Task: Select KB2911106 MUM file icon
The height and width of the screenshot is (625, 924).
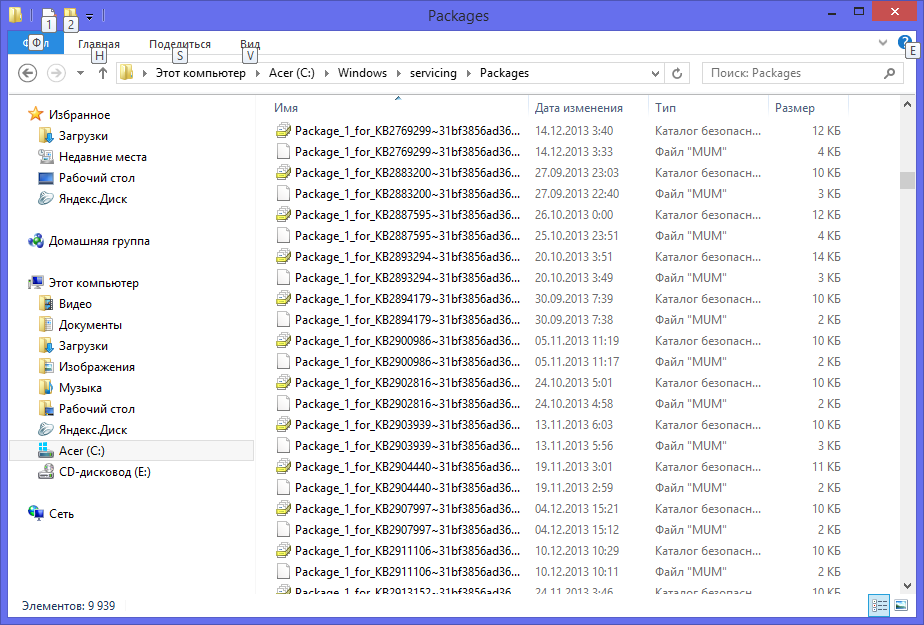Action: [x=283, y=572]
